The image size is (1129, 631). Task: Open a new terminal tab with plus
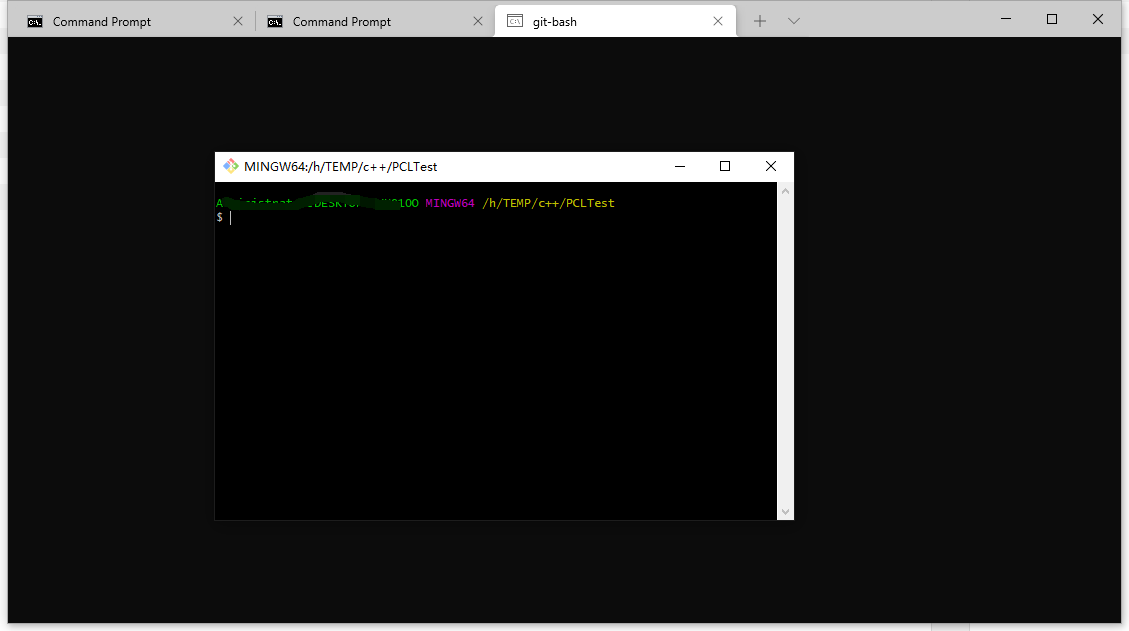(760, 22)
